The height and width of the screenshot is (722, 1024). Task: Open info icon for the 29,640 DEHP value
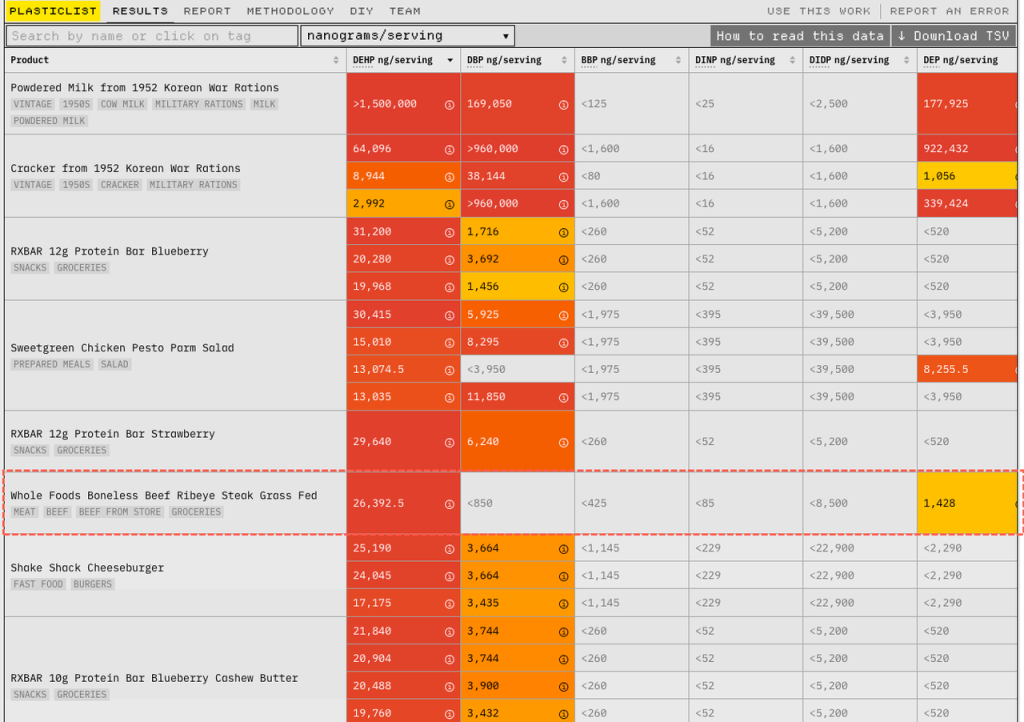pyautogui.click(x=450, y=442)
